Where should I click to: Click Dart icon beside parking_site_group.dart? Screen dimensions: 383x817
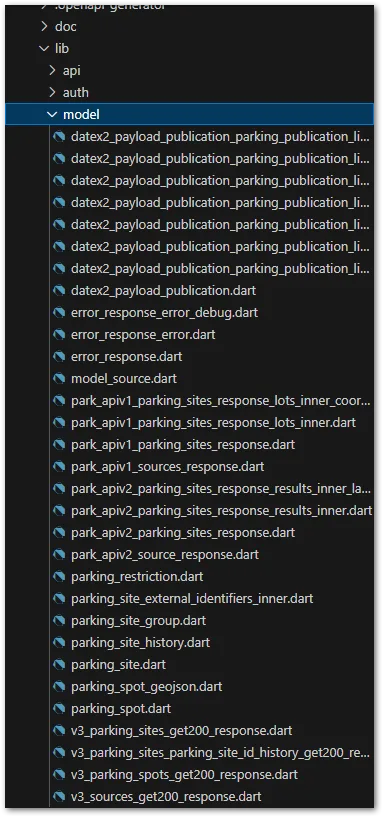click(59, 621)
